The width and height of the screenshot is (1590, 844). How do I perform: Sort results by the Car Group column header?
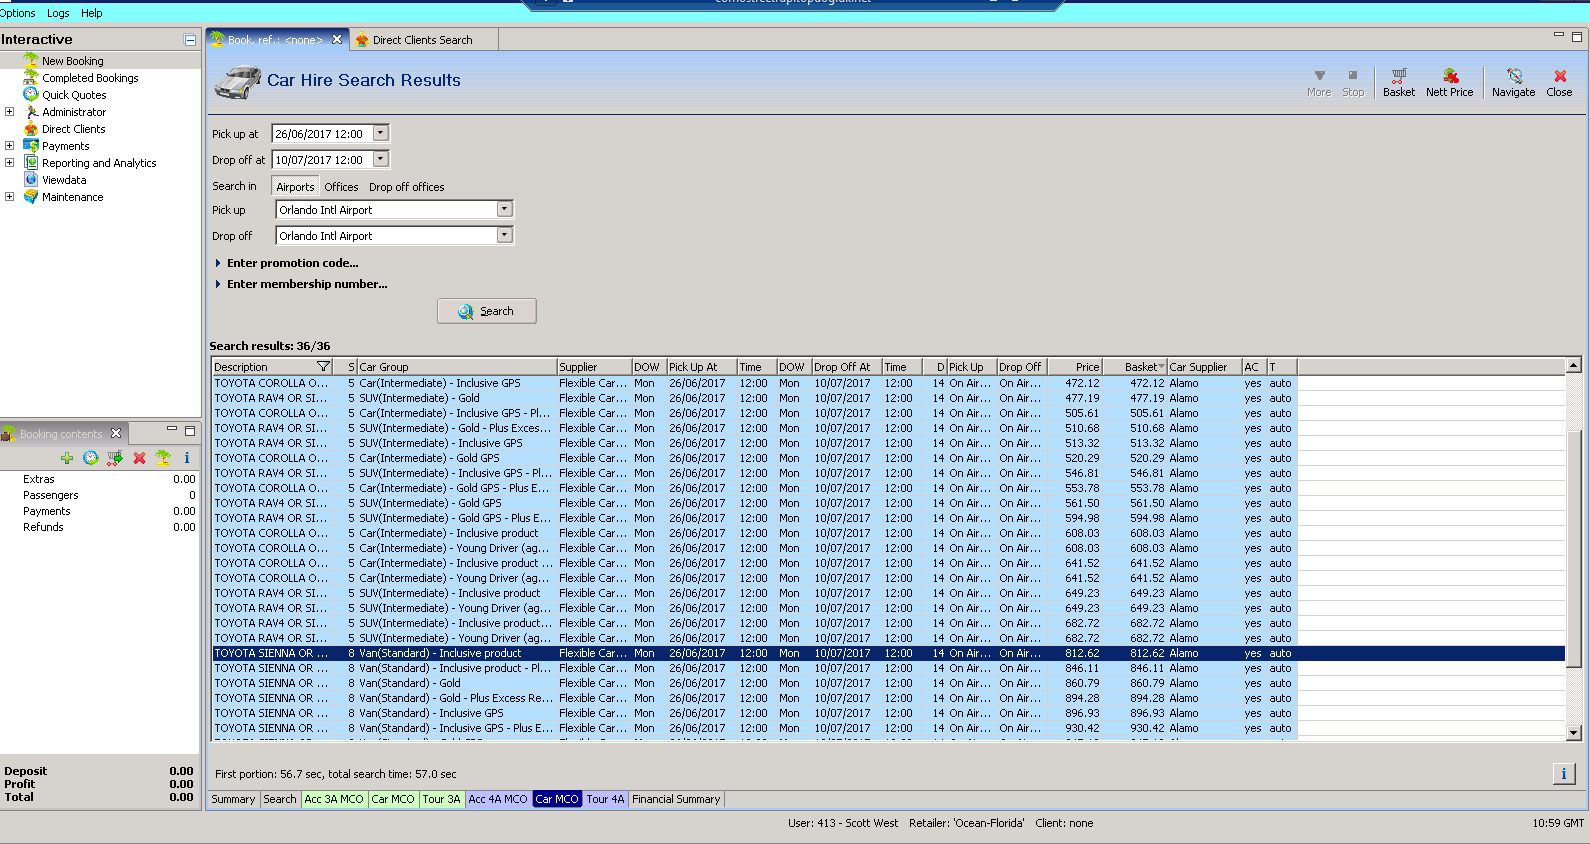(x=456, y=367)
